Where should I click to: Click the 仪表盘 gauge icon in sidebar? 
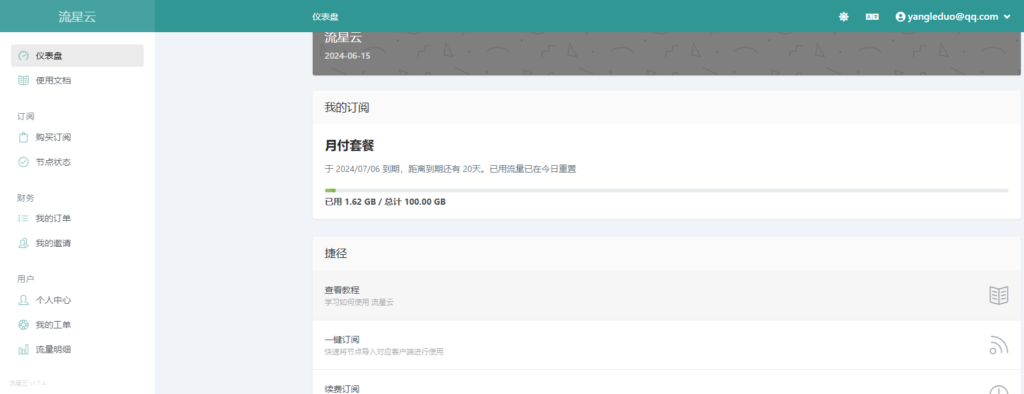coord(24,56)
